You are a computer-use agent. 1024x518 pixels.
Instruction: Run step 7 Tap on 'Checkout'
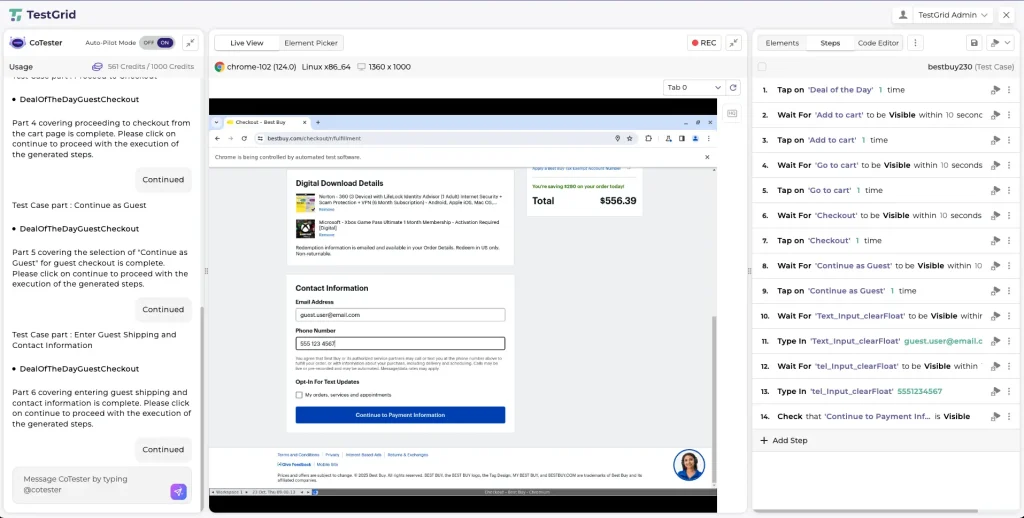click(995, 241)
